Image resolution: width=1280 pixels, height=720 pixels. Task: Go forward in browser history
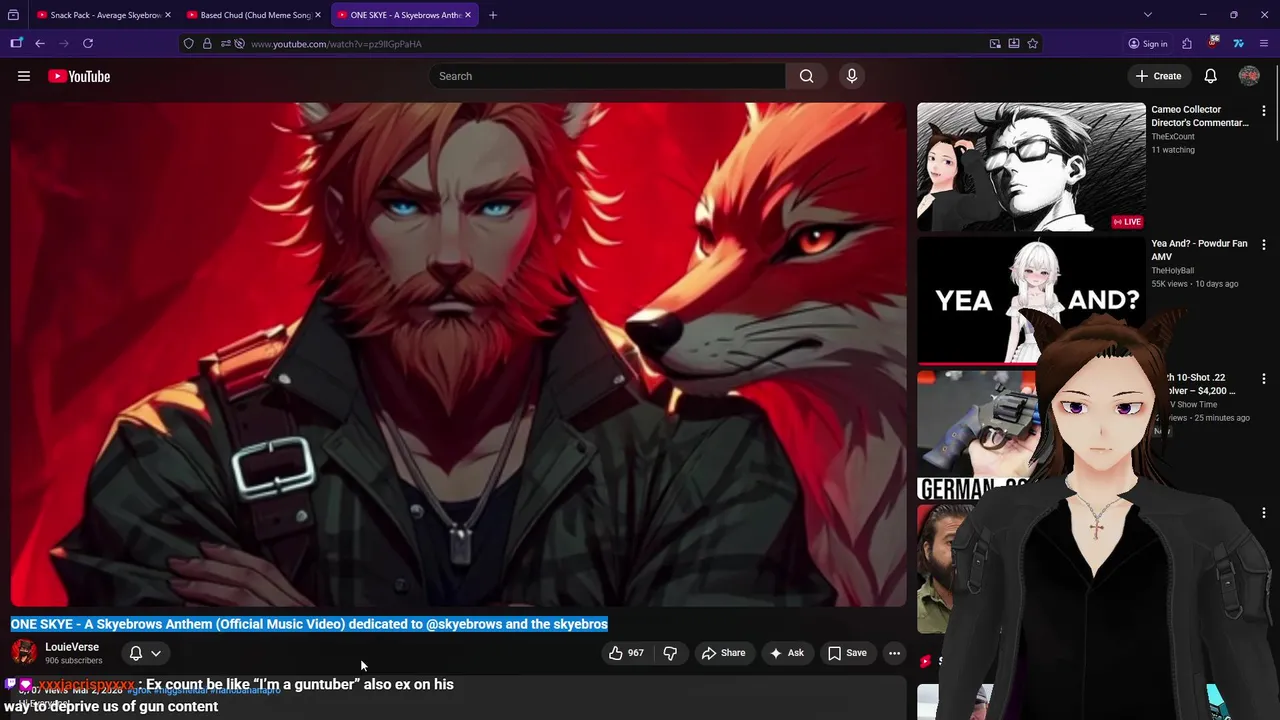click(64, 43)
